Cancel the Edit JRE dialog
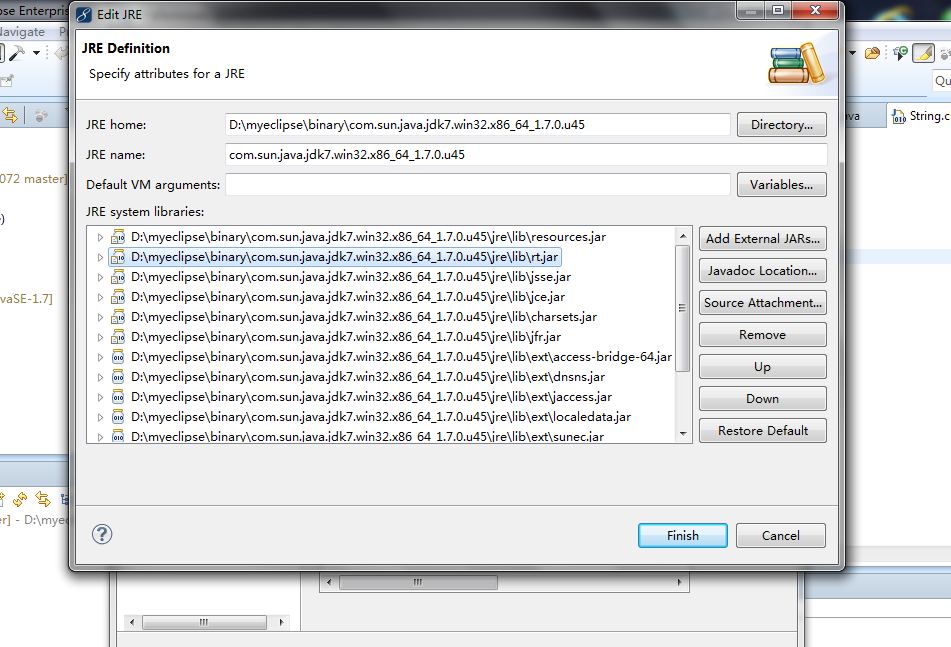The width and height of the screenshot is (951, 647). 781,535
